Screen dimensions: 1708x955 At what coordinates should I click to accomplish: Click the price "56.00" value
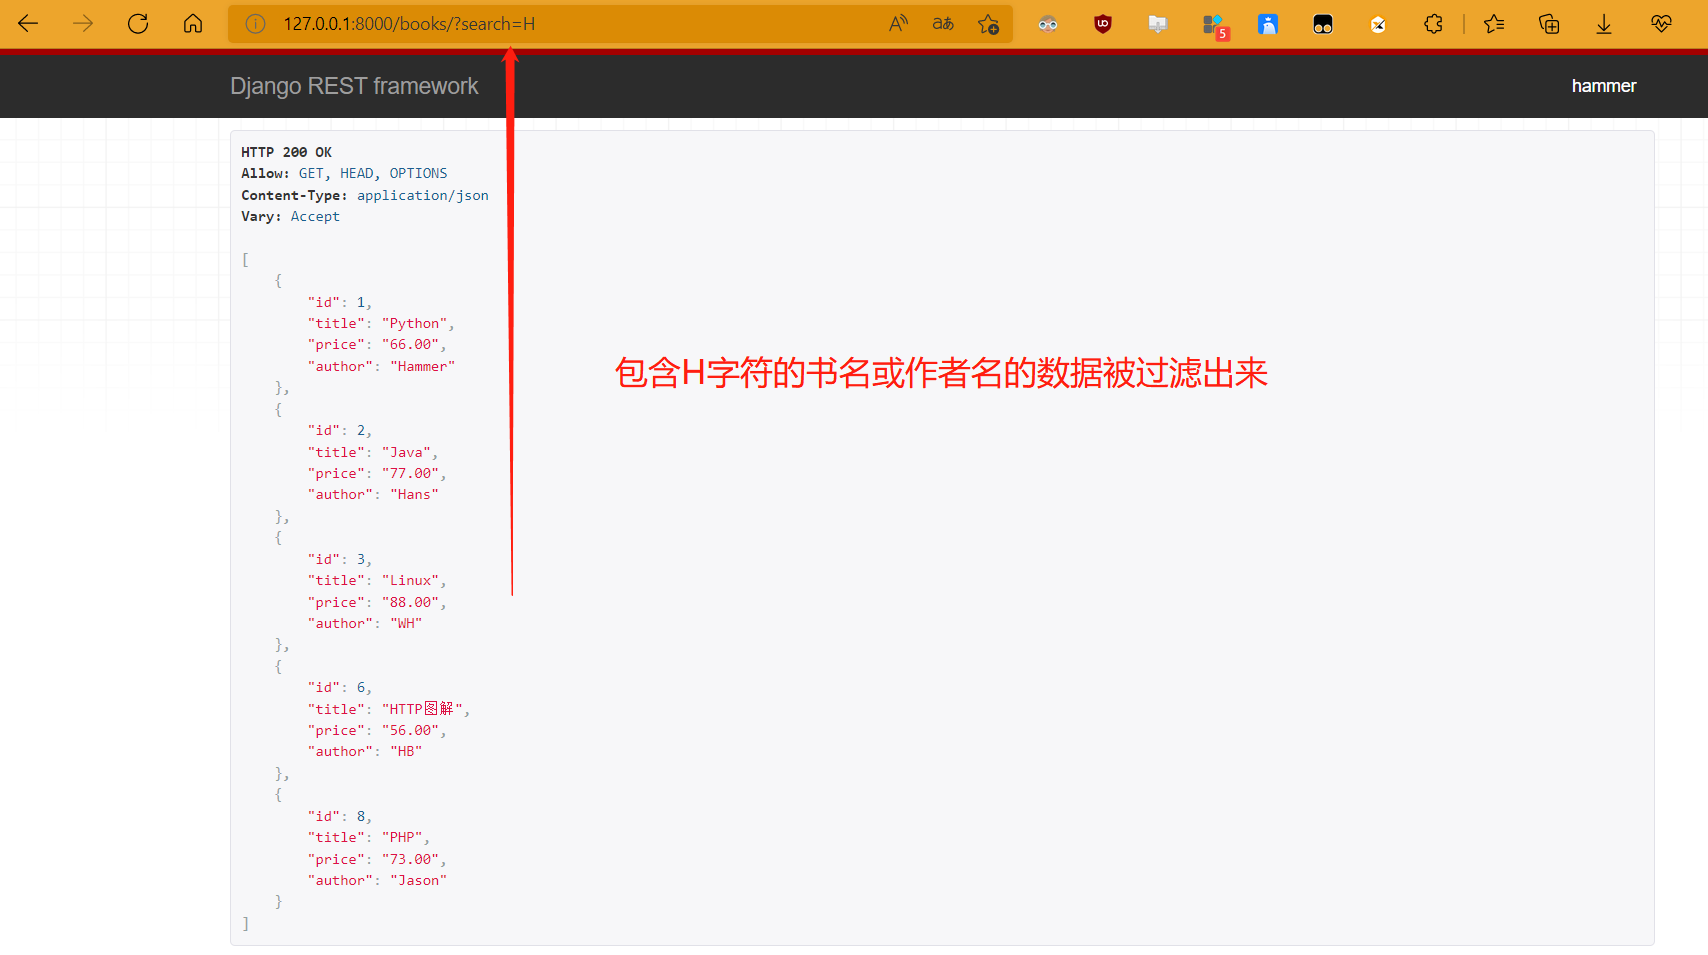coord(411,730)
